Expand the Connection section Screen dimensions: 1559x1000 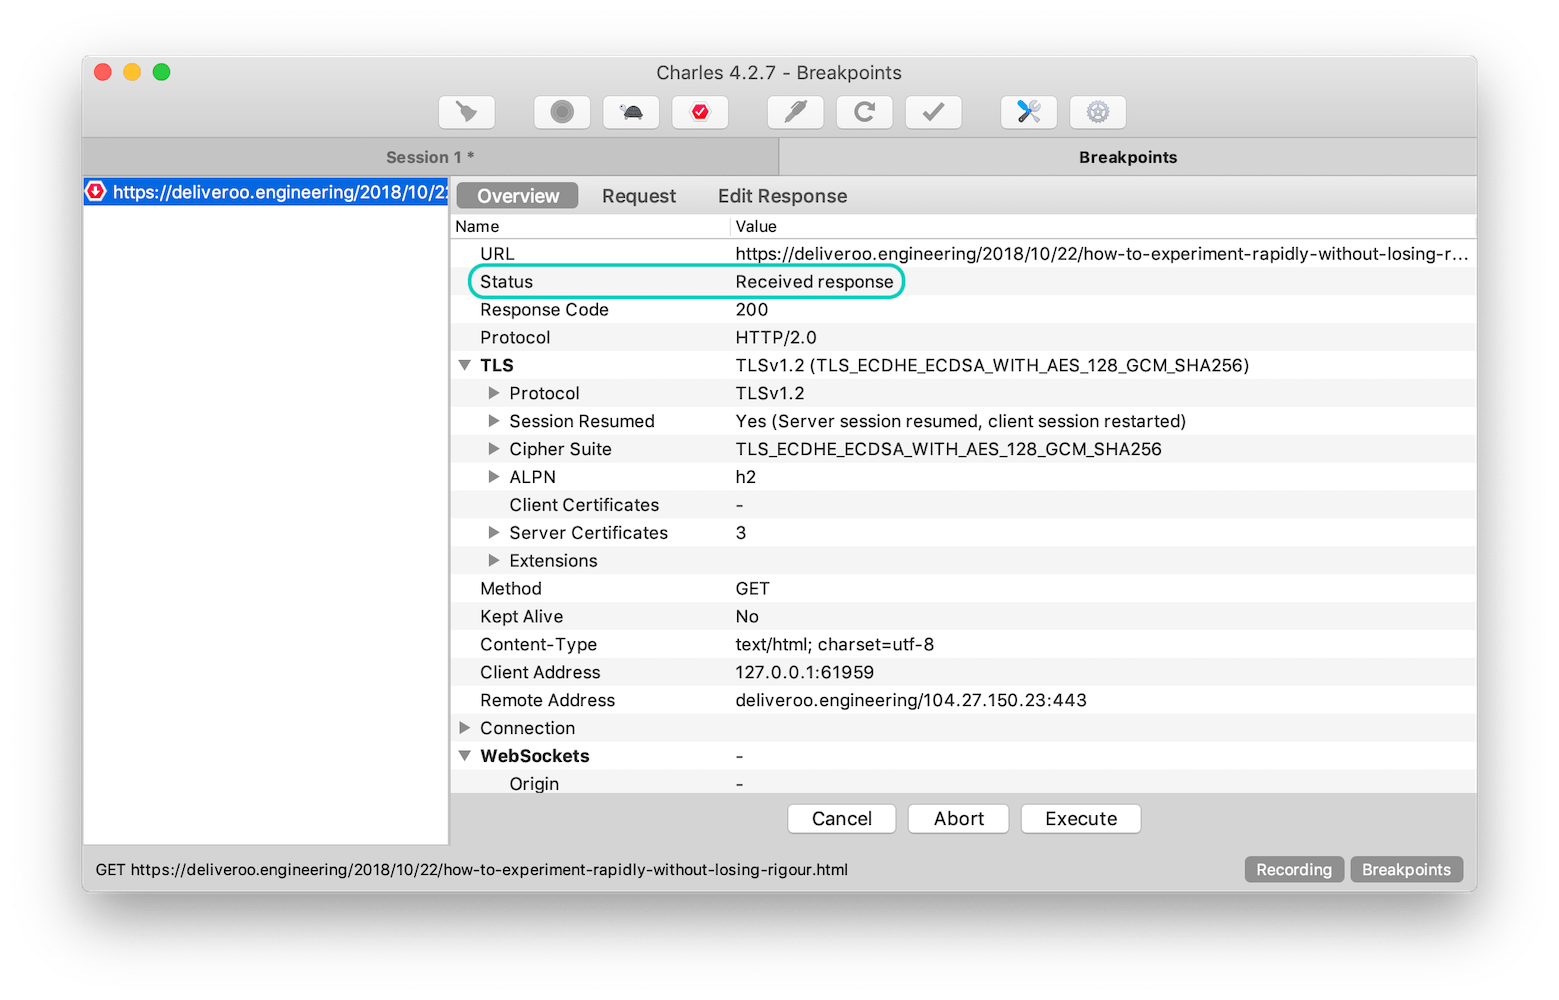[x=465, y=728]
